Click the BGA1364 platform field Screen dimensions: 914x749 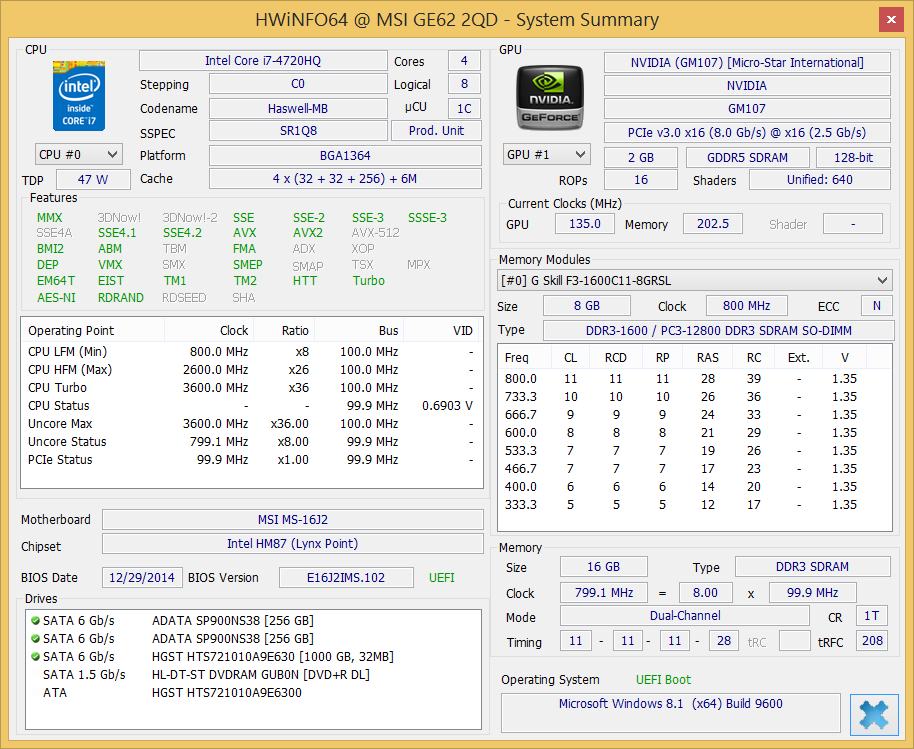coord(345,156)
